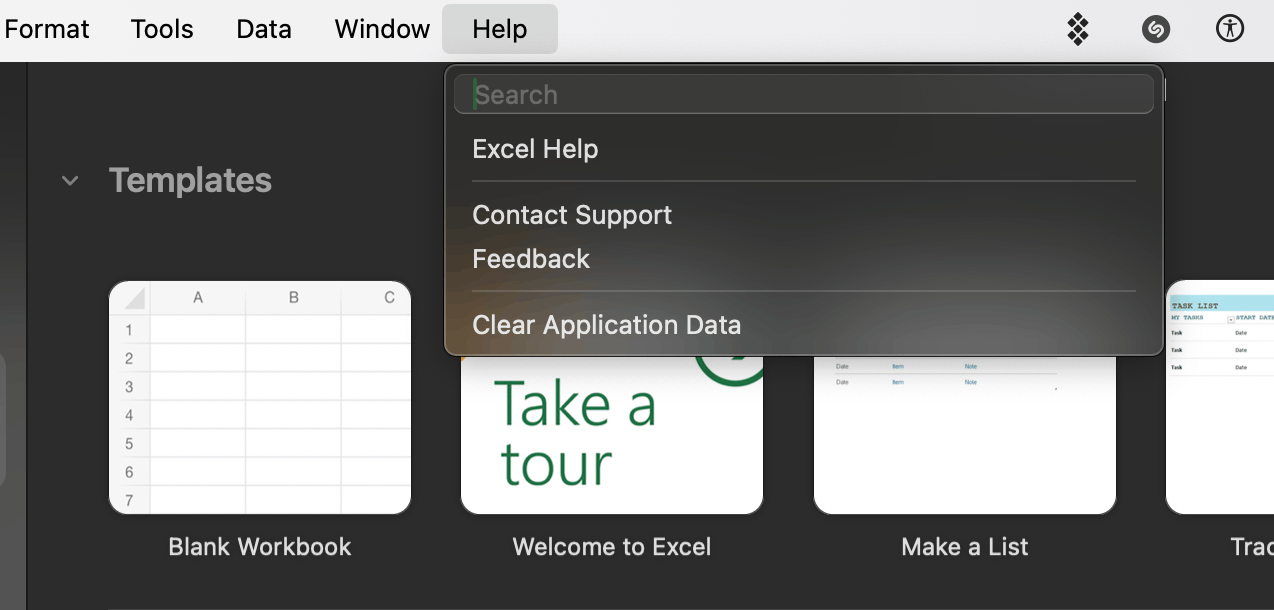Close the open Help menu
Image resolution: width=1274 pixels, height=610 pixels.
click(500, 29)
